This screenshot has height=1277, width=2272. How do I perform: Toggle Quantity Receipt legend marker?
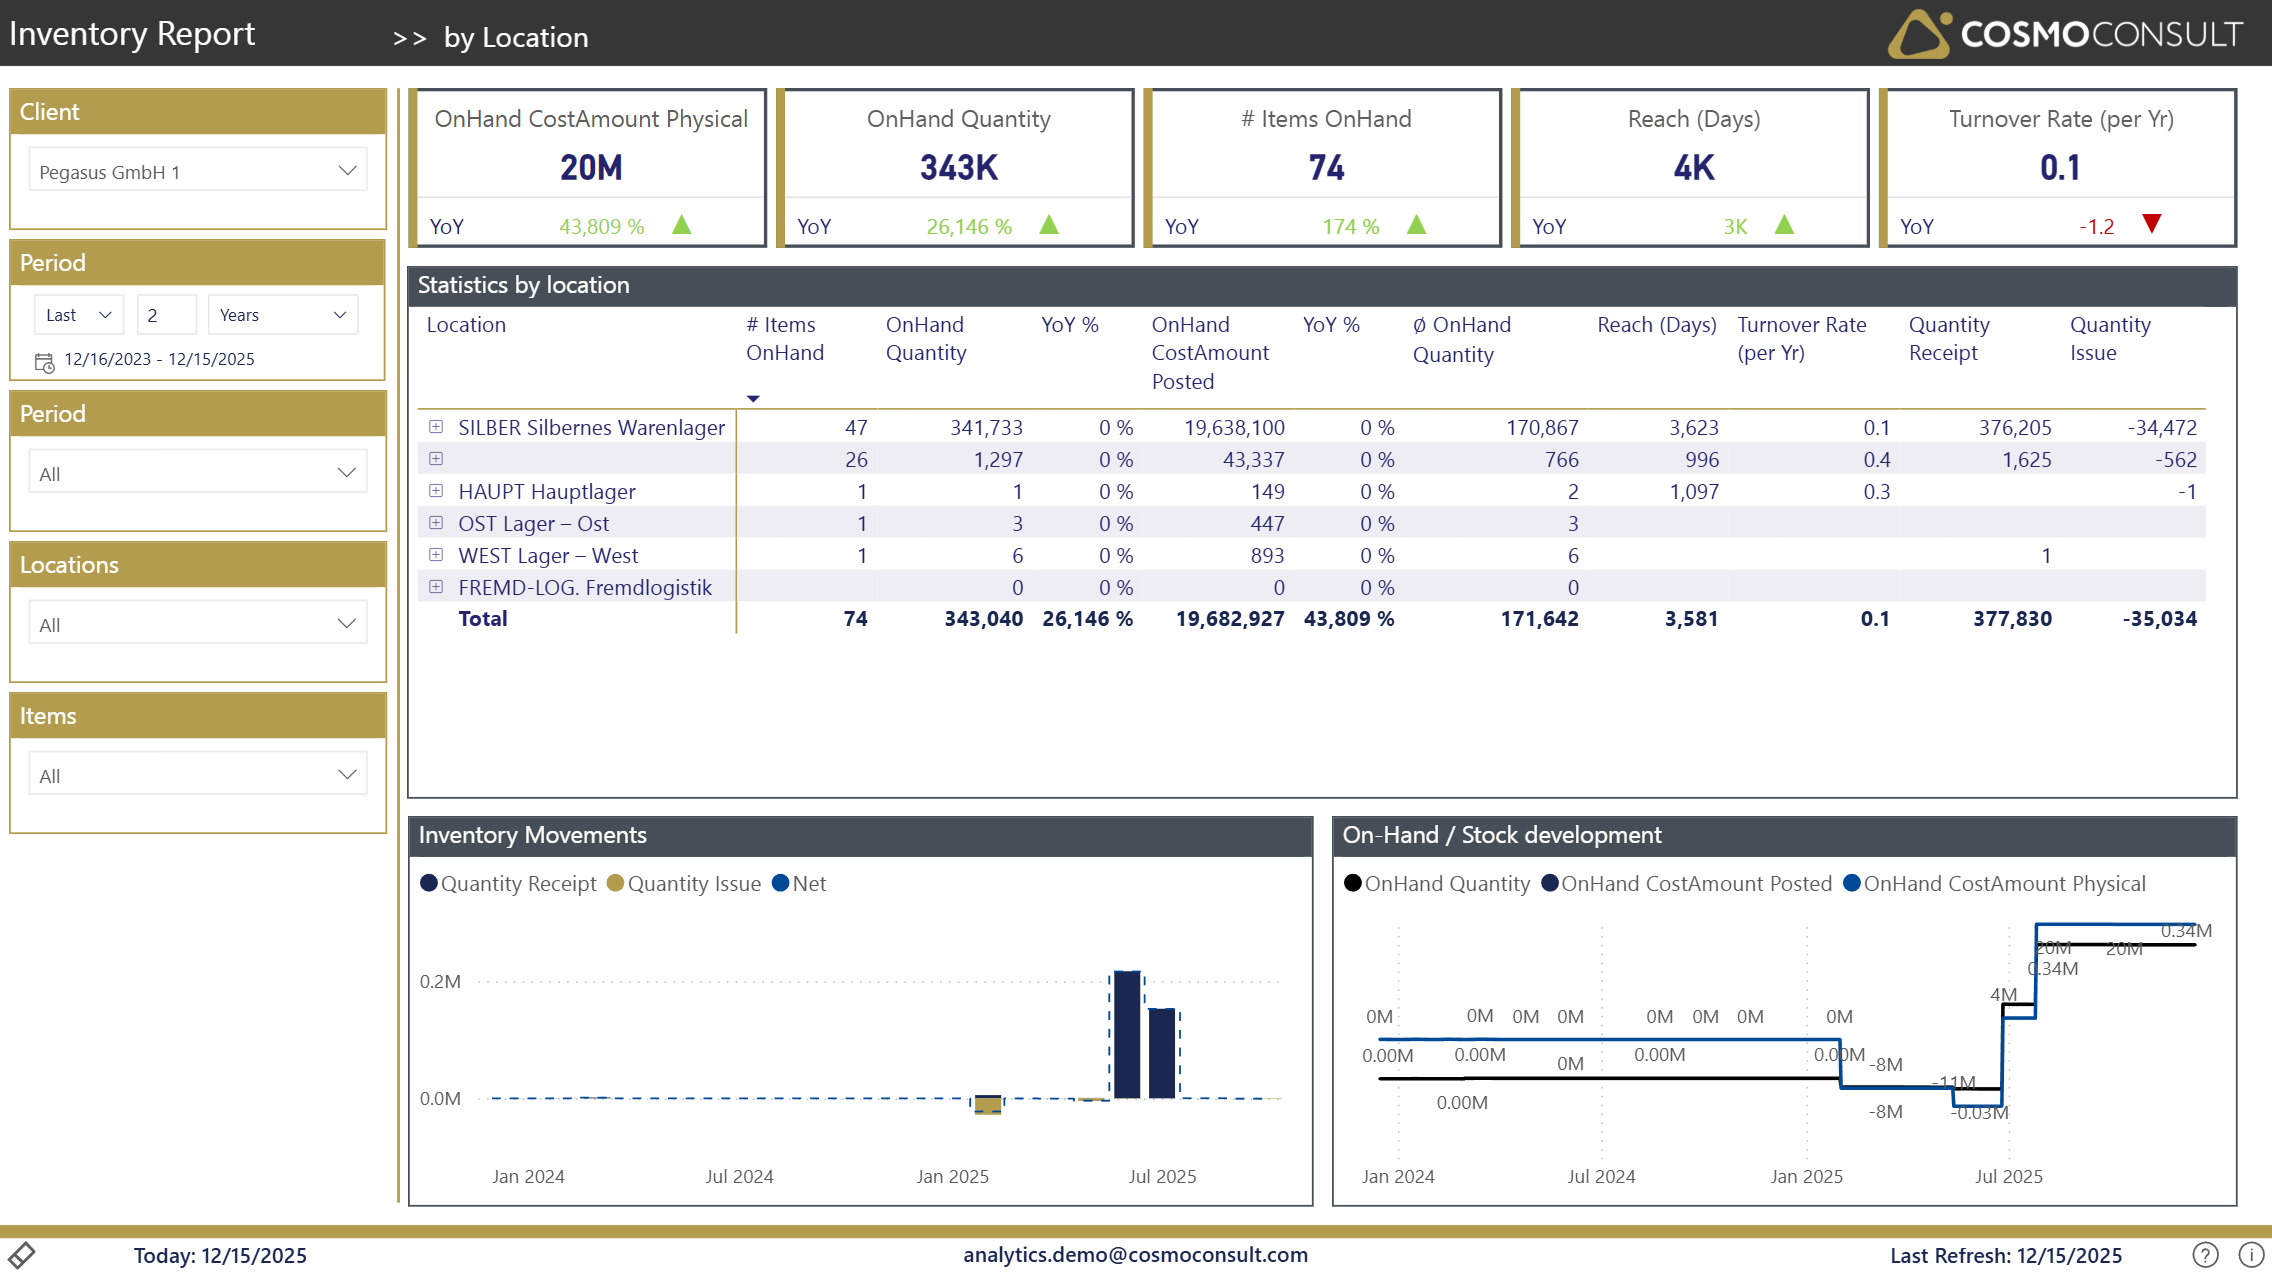tap(429, 883)
